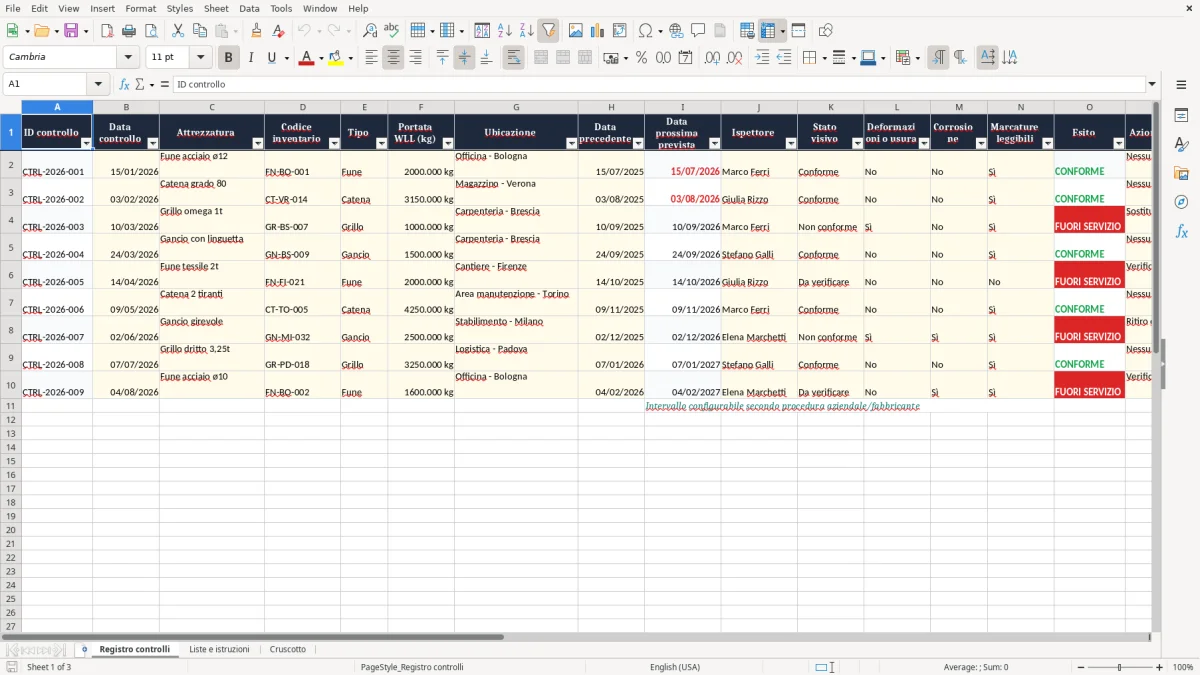Apply yellow background color
Screen dimensions: 1200x675
[336, 58]
